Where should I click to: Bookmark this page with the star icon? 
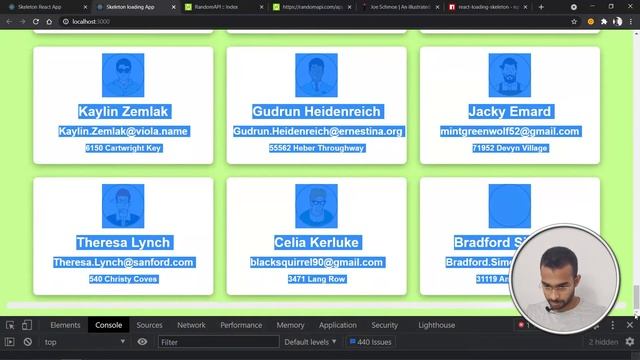tap(574, 22)
